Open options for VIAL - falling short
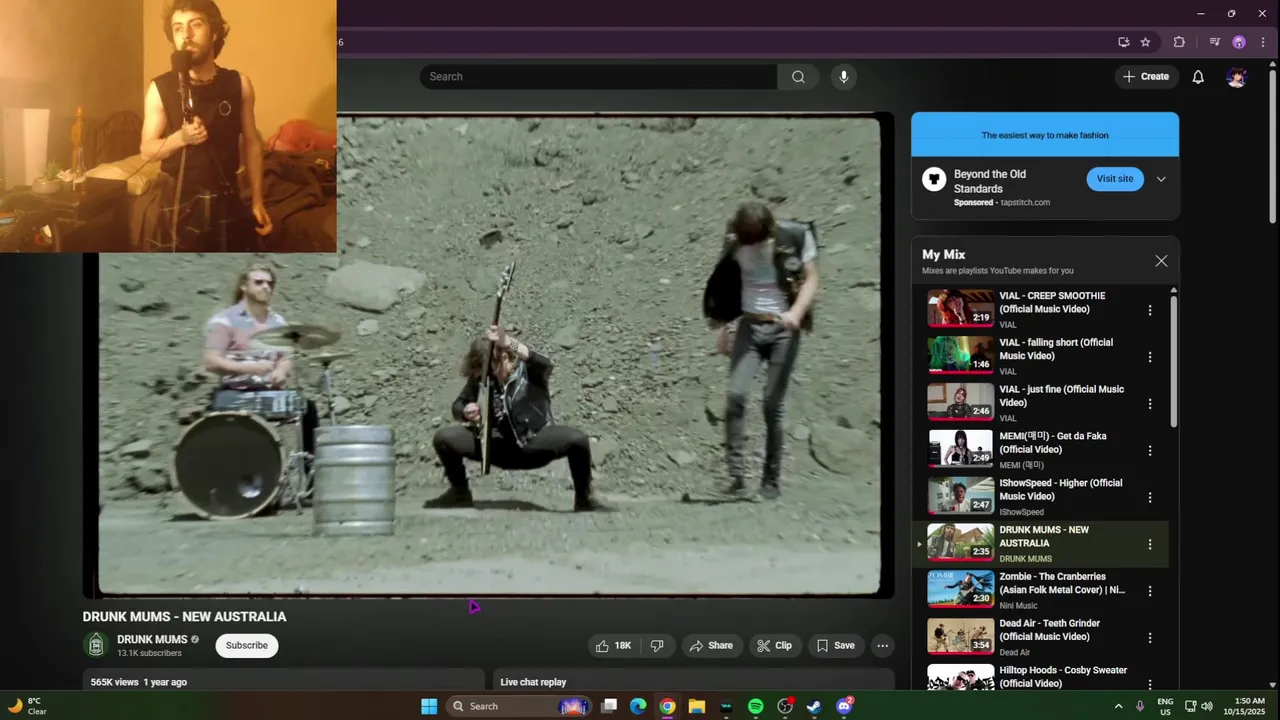 [1150, 357]
